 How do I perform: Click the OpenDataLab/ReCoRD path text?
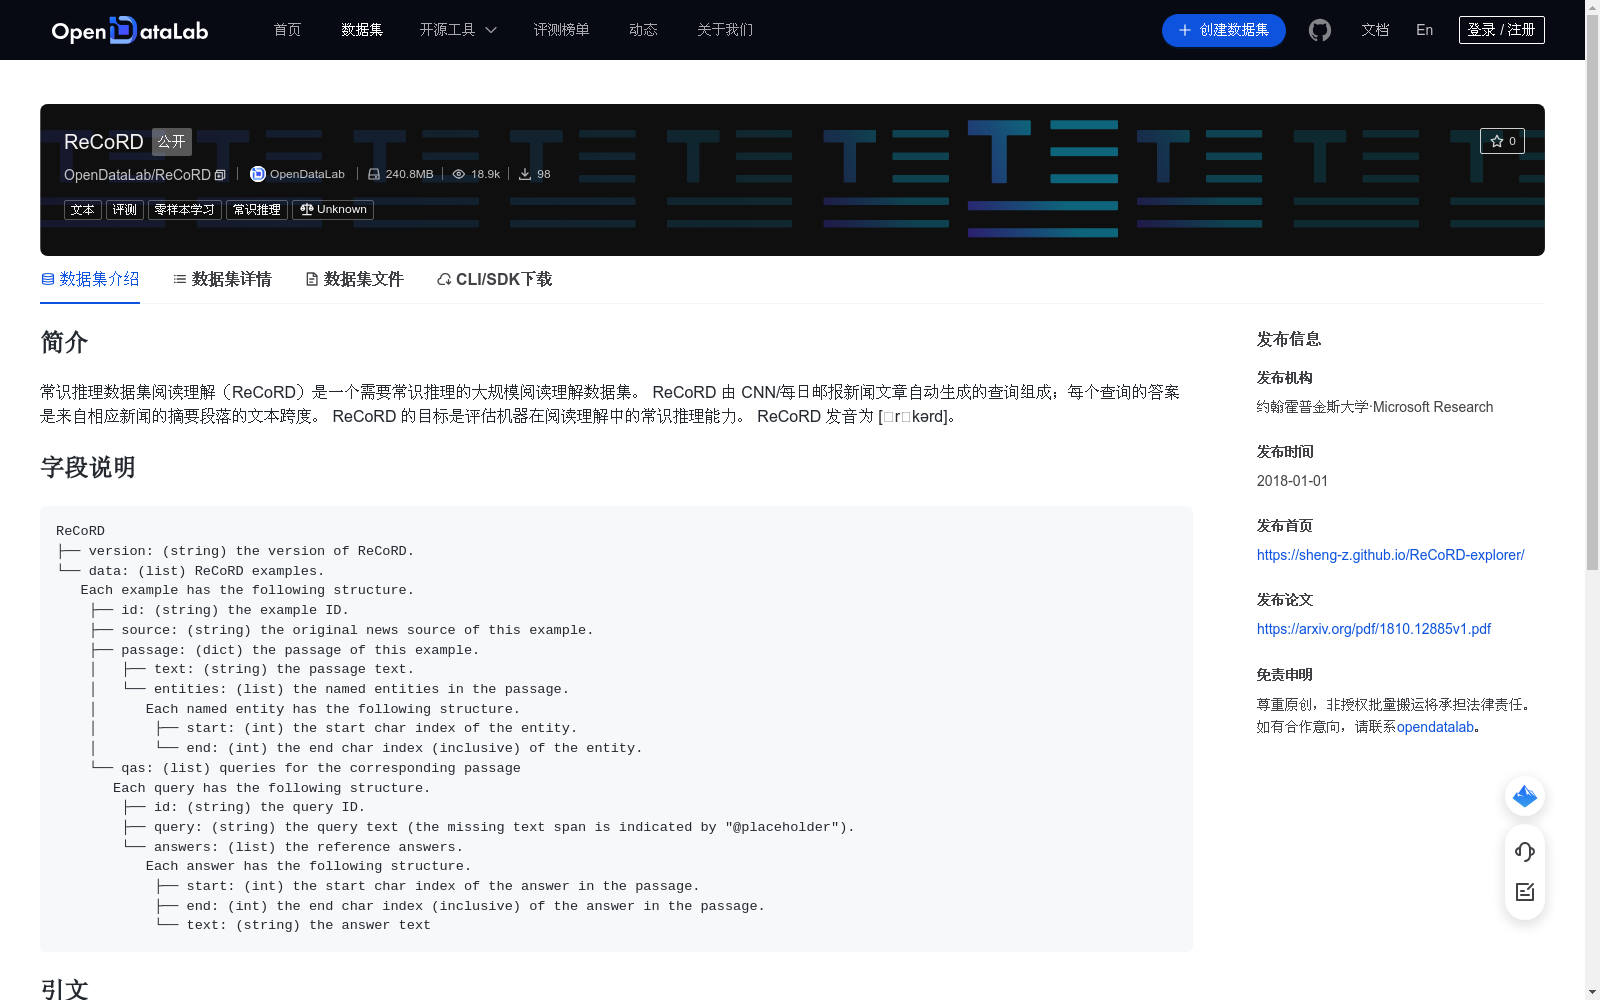coord(137,175)
